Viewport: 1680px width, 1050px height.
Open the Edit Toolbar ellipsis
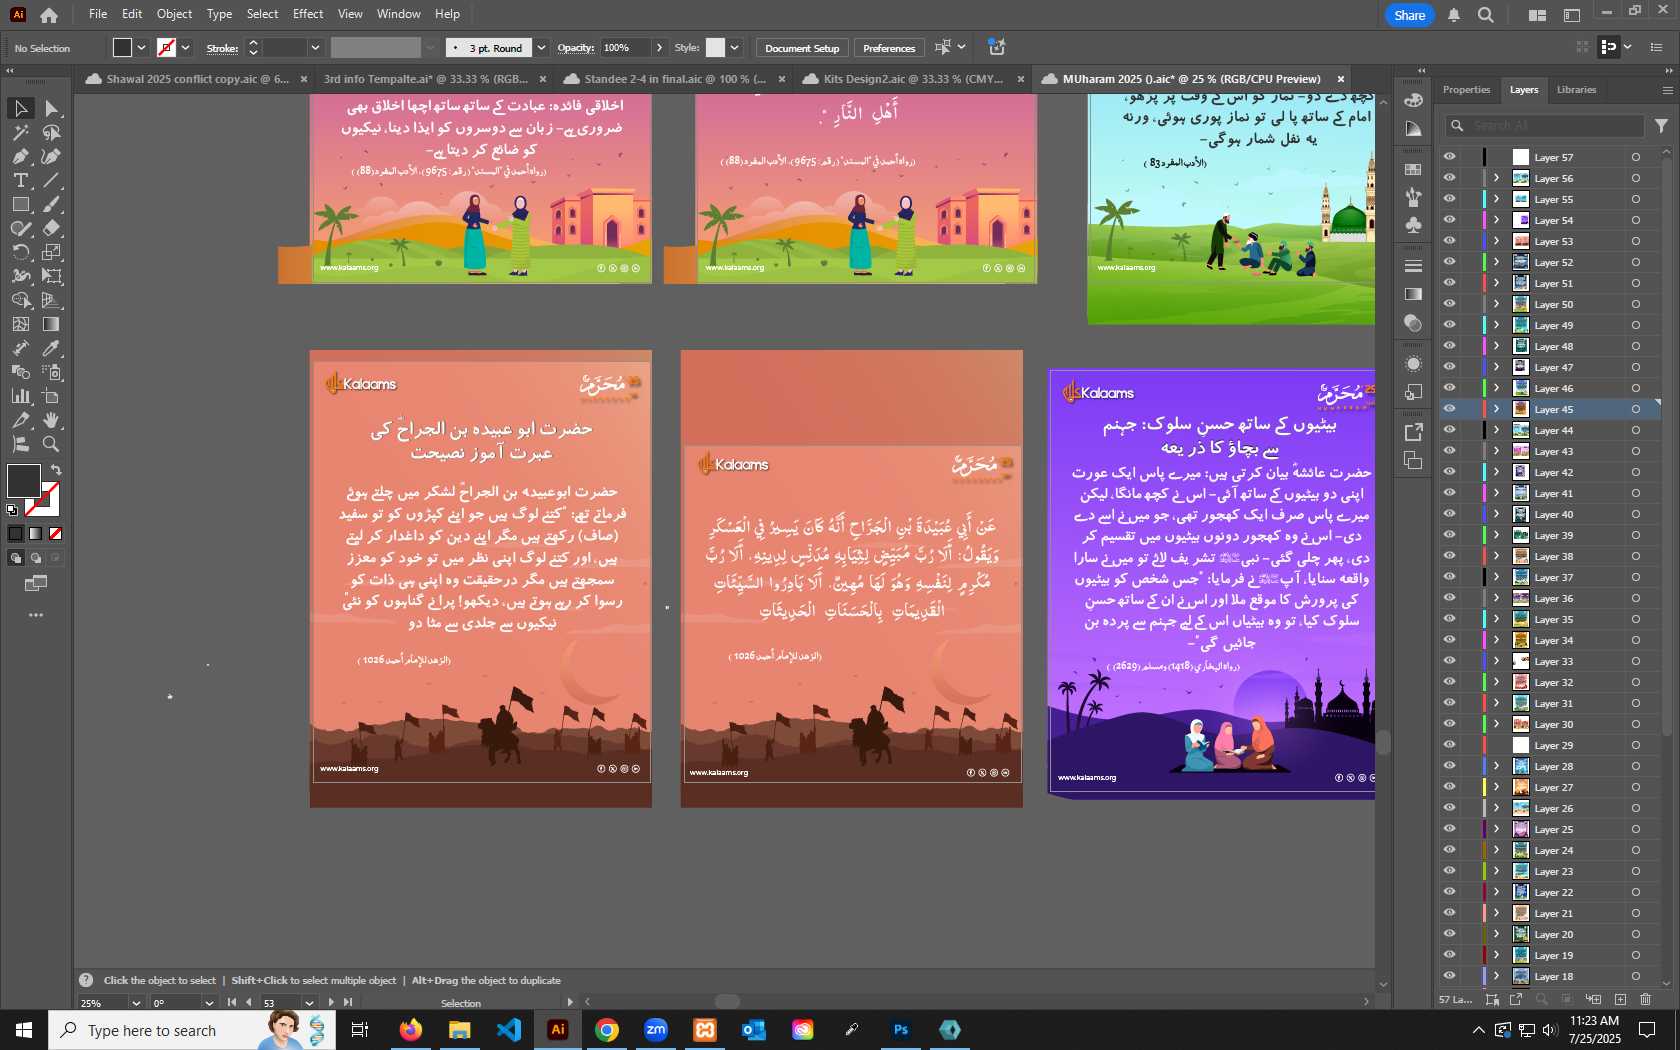pyautogui.click(x=36, y=615)
